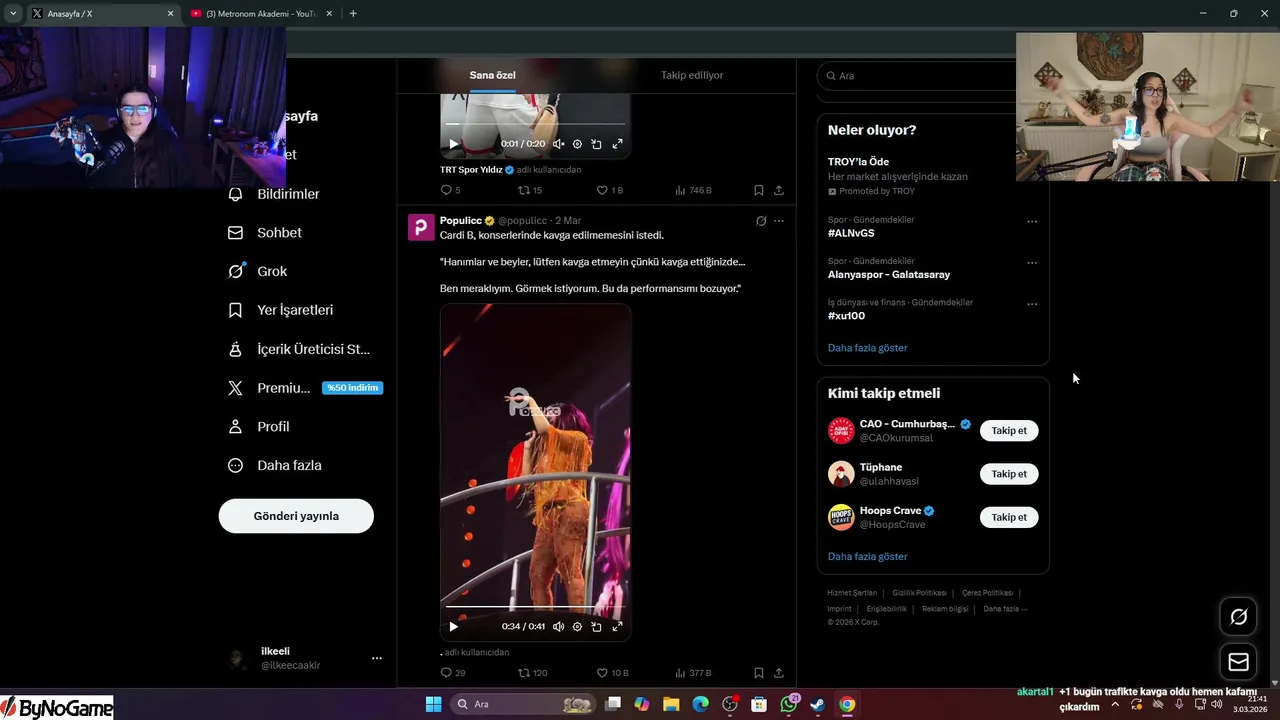Select the Anasayfa / X browser tab

pyautogui.click(x=102, y=13)
